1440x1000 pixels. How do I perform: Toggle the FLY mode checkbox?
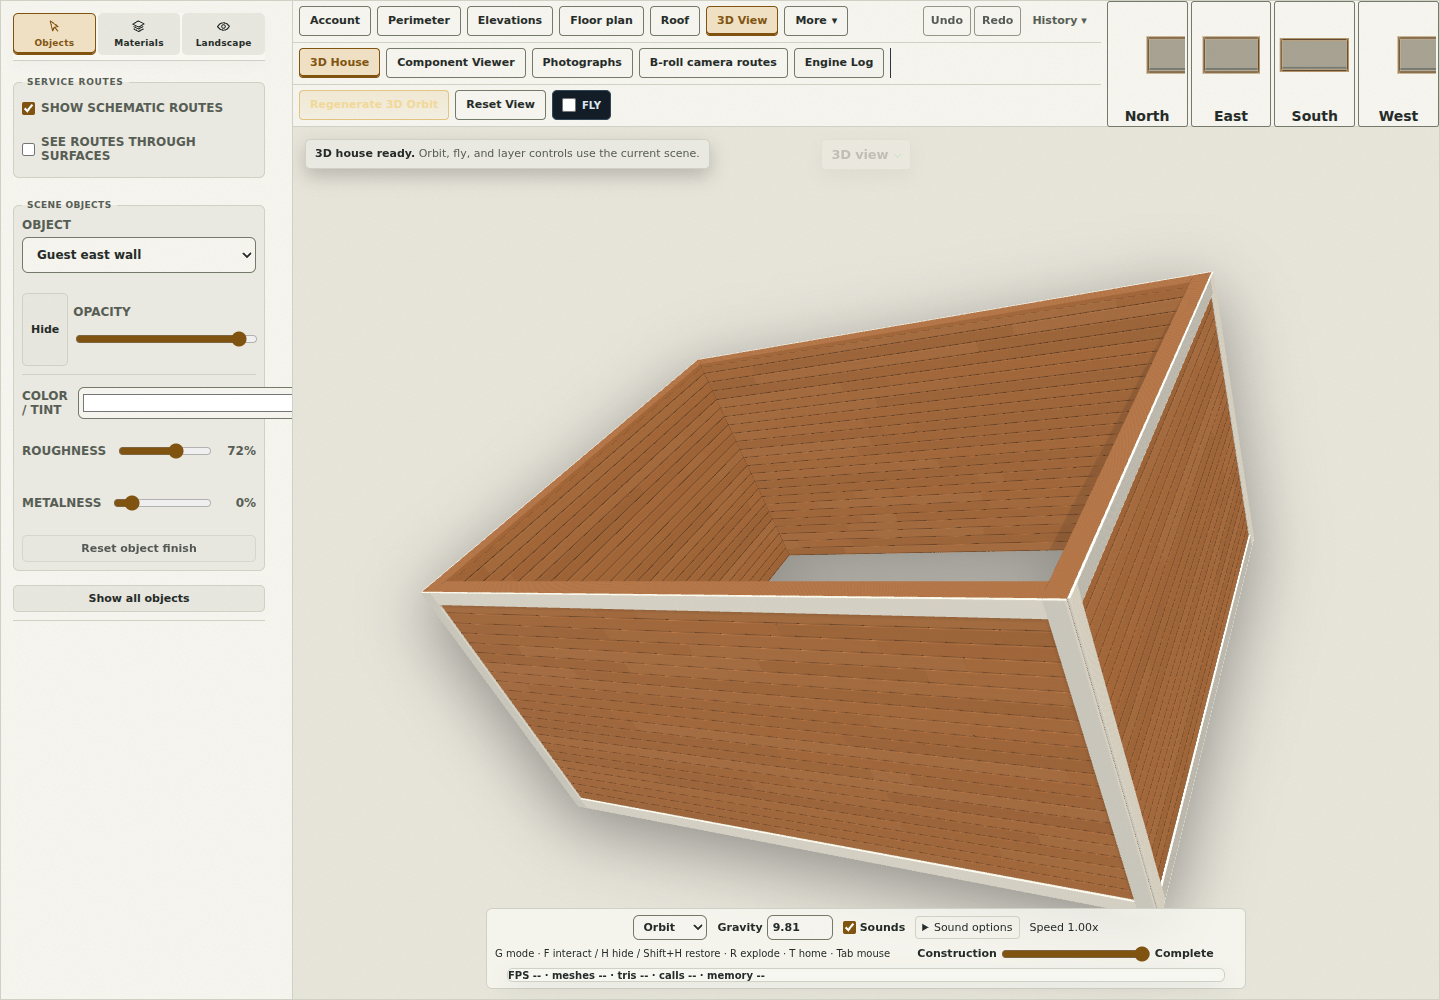[569, 105]
